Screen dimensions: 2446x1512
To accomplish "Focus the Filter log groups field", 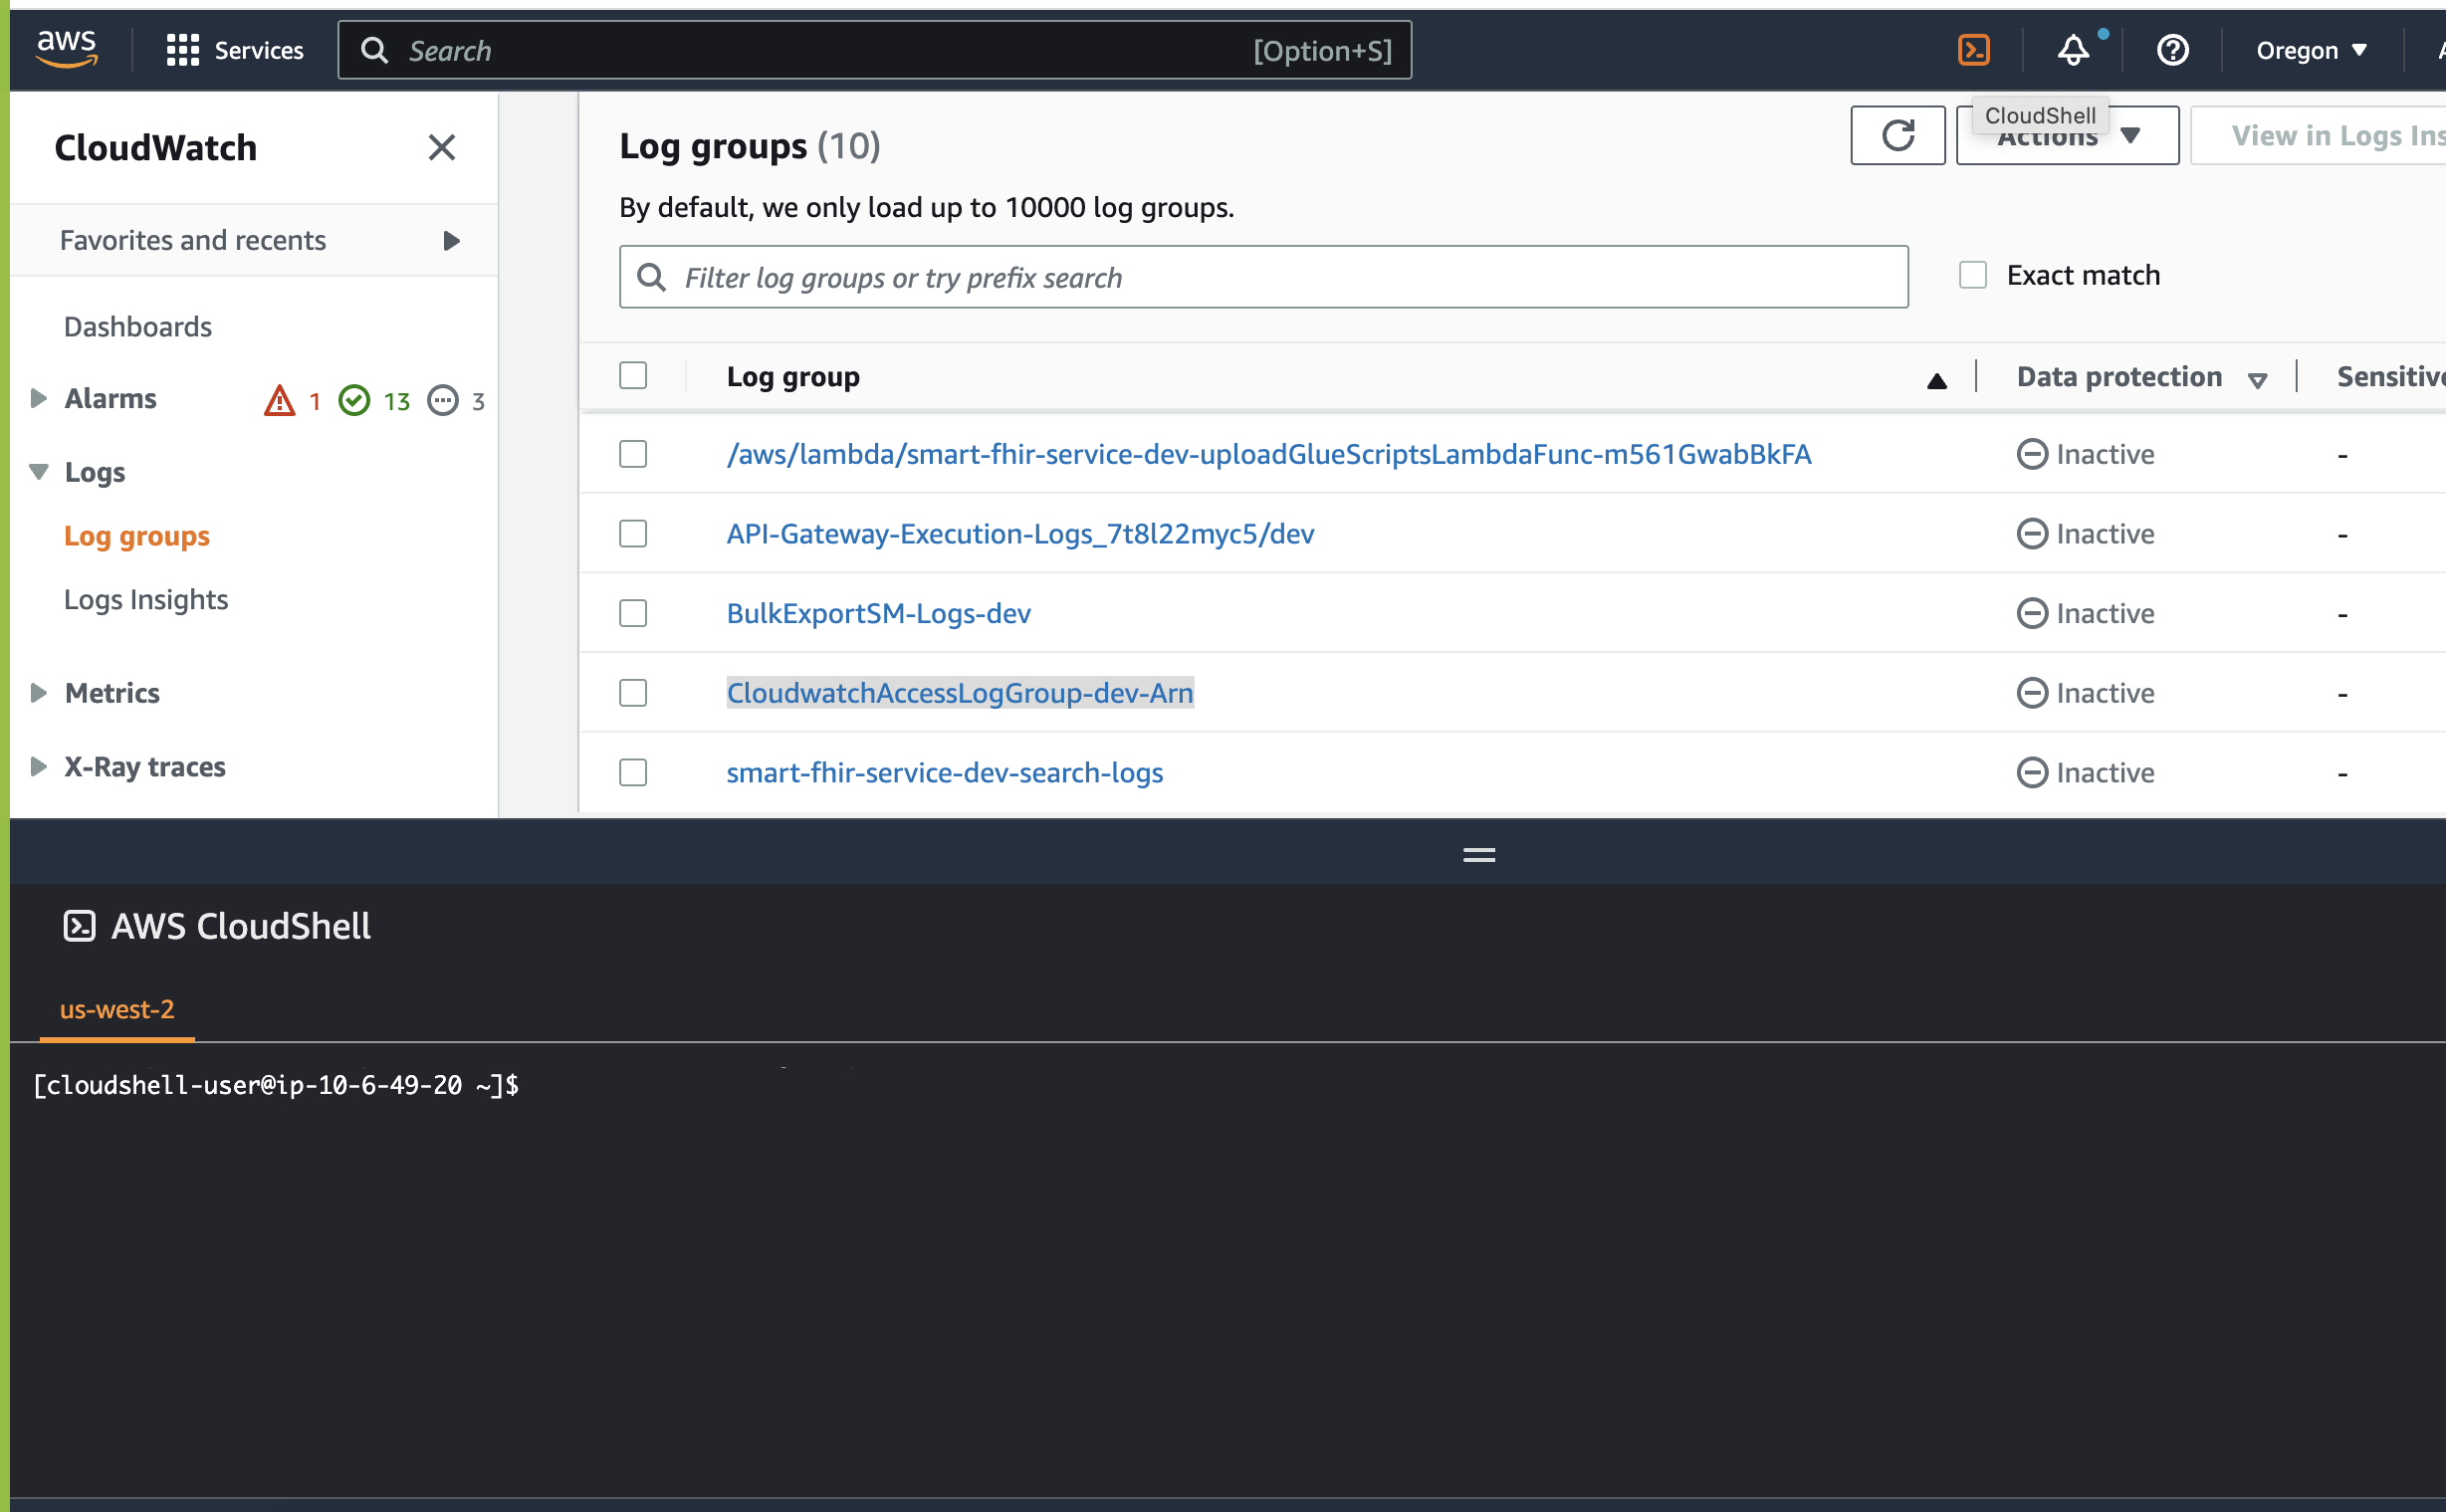I will pyautogui.click(x=1263, y=277).
